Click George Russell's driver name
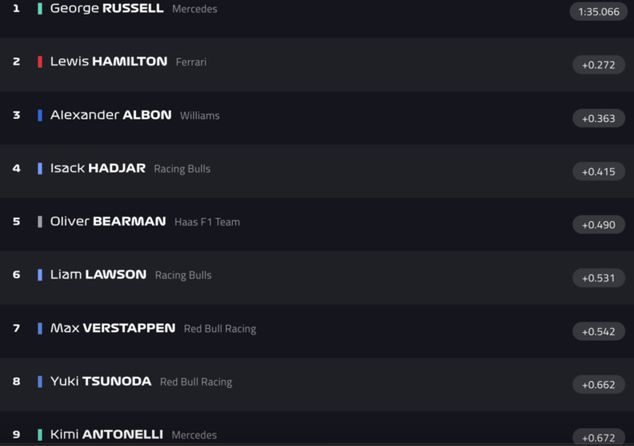This screenshot has width=634, height=446. click(106, 9)
